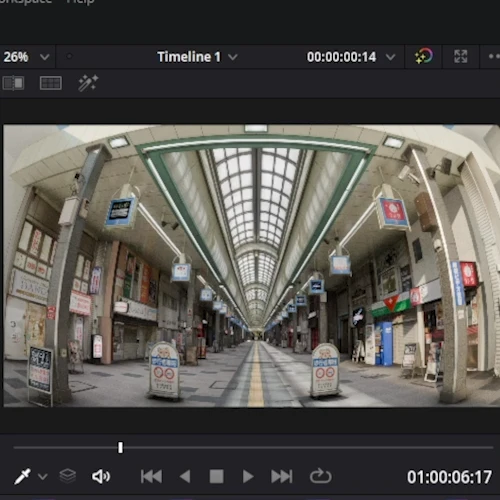Viewport: 500px width, 500px height.
Task: Expand the 00:00:00:14 timecode options chevron
Action: click(x=390, y=57)
